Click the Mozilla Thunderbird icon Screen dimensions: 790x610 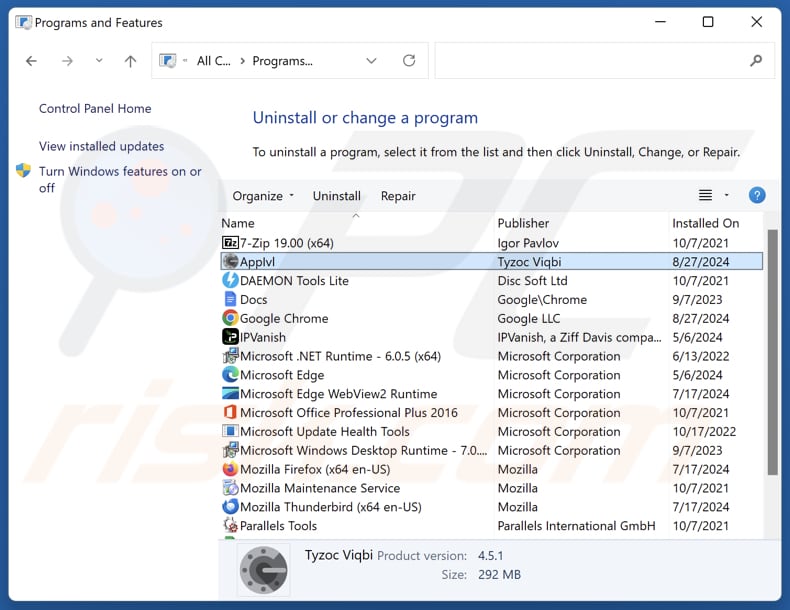click(230, 506)
